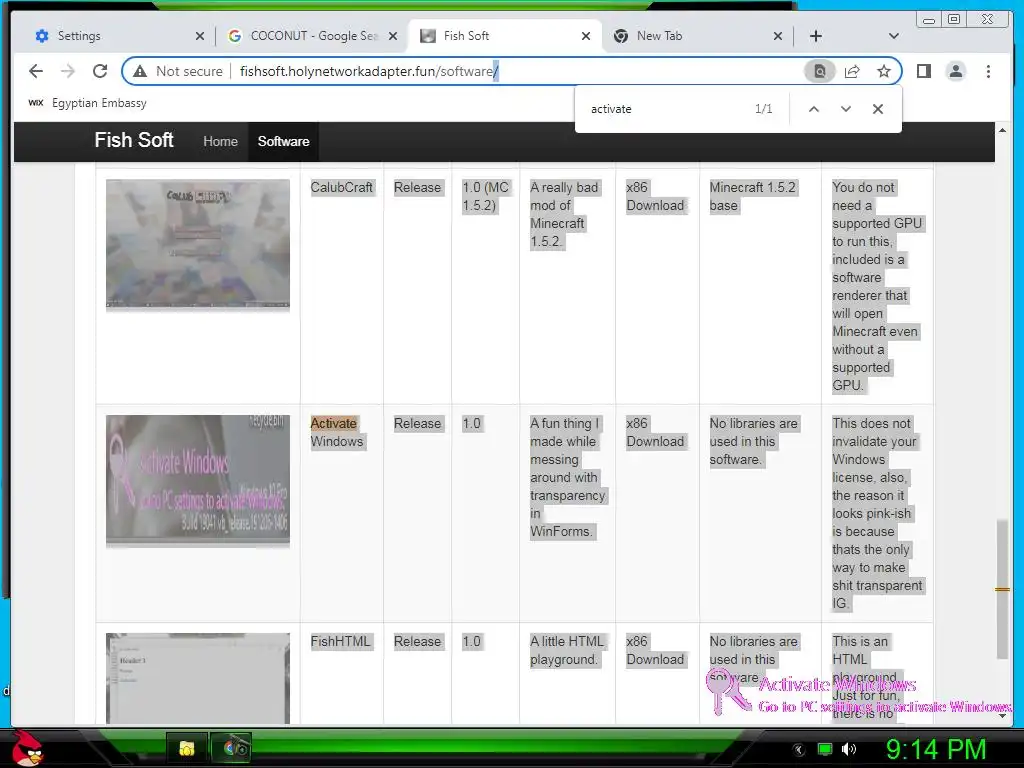Reload the Fish Soft page
This screenshot has height=768, width=1024.
pos(100,71)
